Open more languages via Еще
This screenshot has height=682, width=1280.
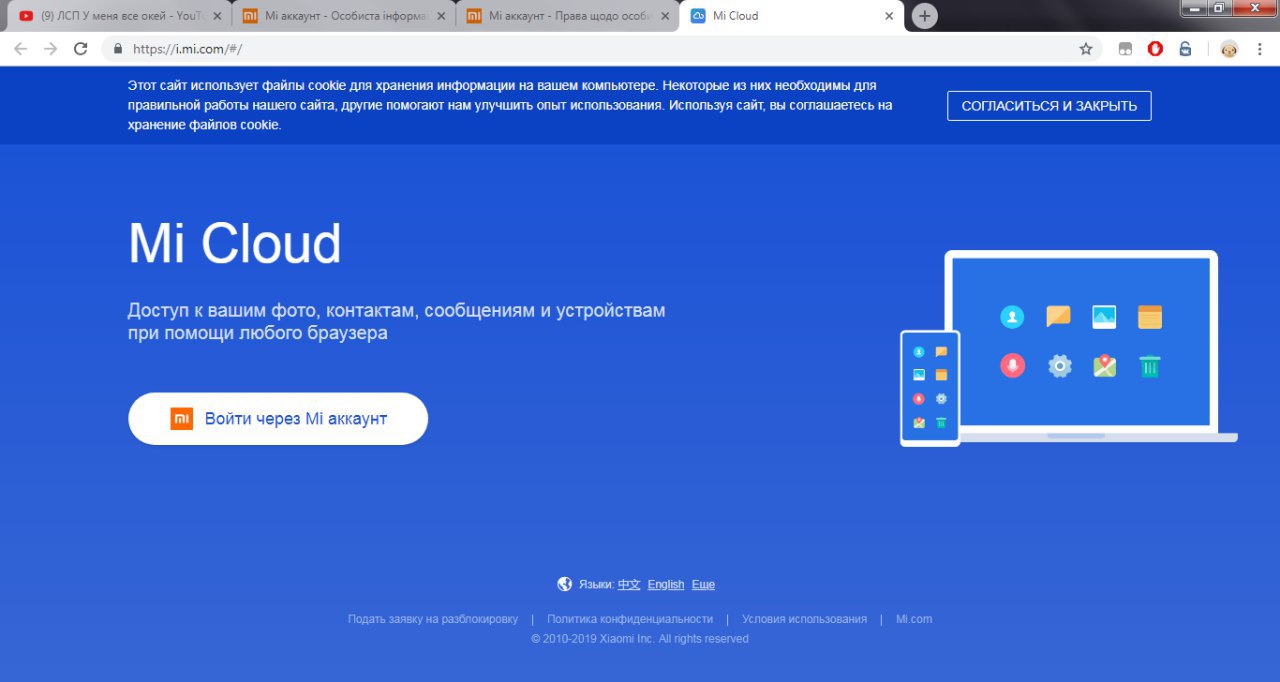coord(703,585)
